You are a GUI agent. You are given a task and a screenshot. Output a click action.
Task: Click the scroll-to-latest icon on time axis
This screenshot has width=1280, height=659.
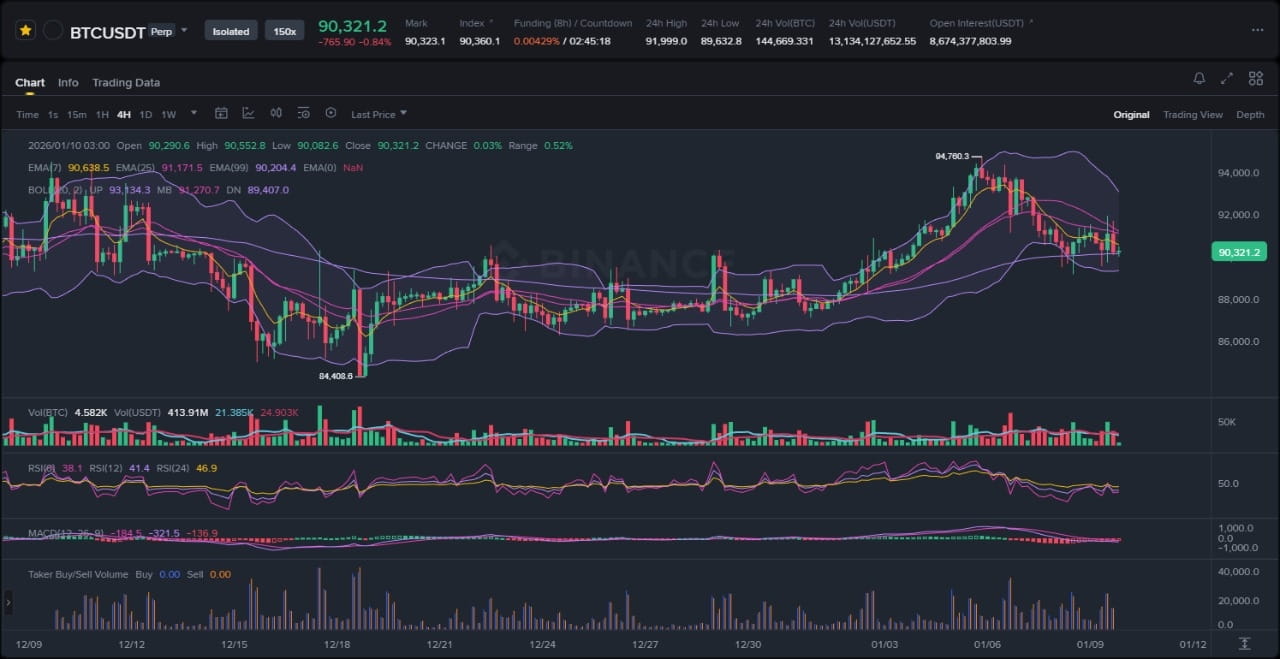(1244, 644)
